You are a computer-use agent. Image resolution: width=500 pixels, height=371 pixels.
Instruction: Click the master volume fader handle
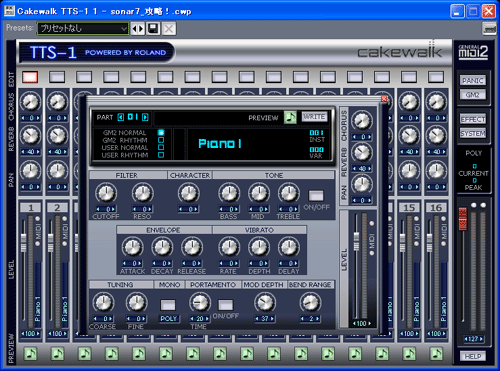[462, 218]
